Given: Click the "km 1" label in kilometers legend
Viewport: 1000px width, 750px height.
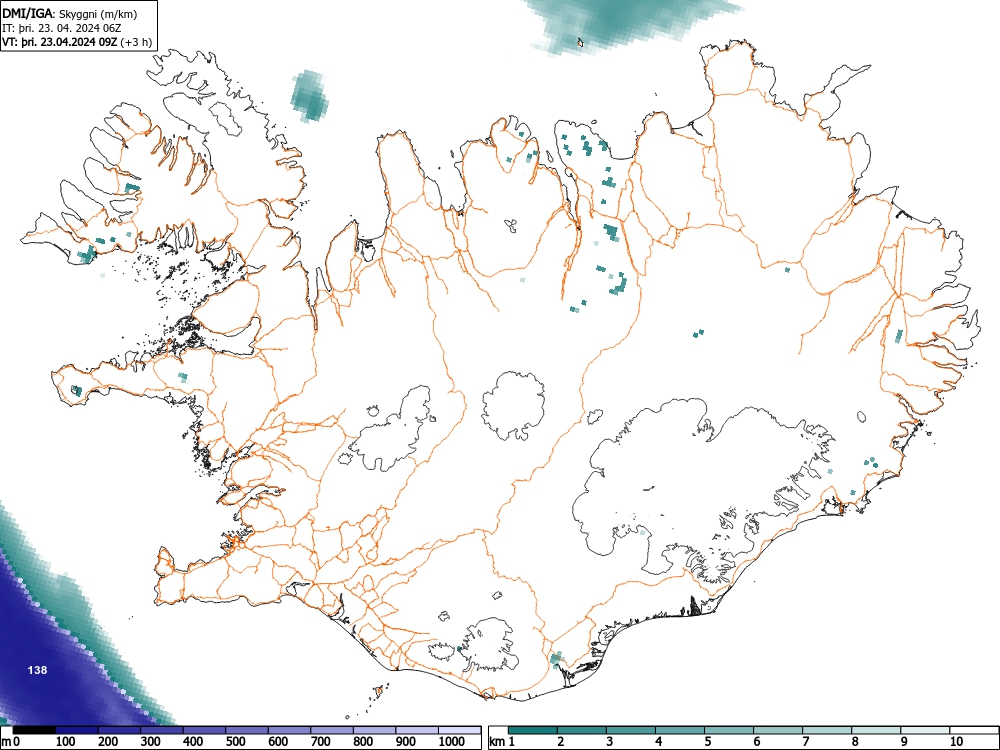Looking at the screenshot, I should pos(502,742).
